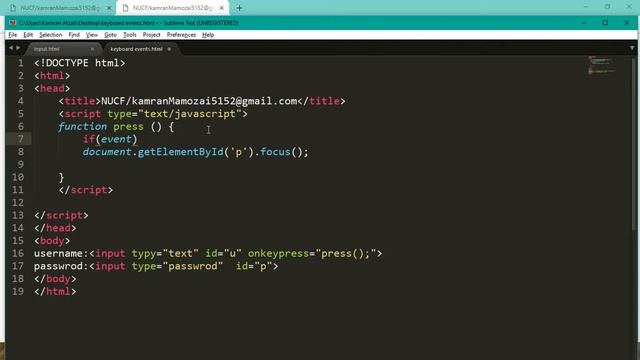Click the word 'press' in function declaration
The height and width of the screenshot is (360, 640).
point(129,127)
